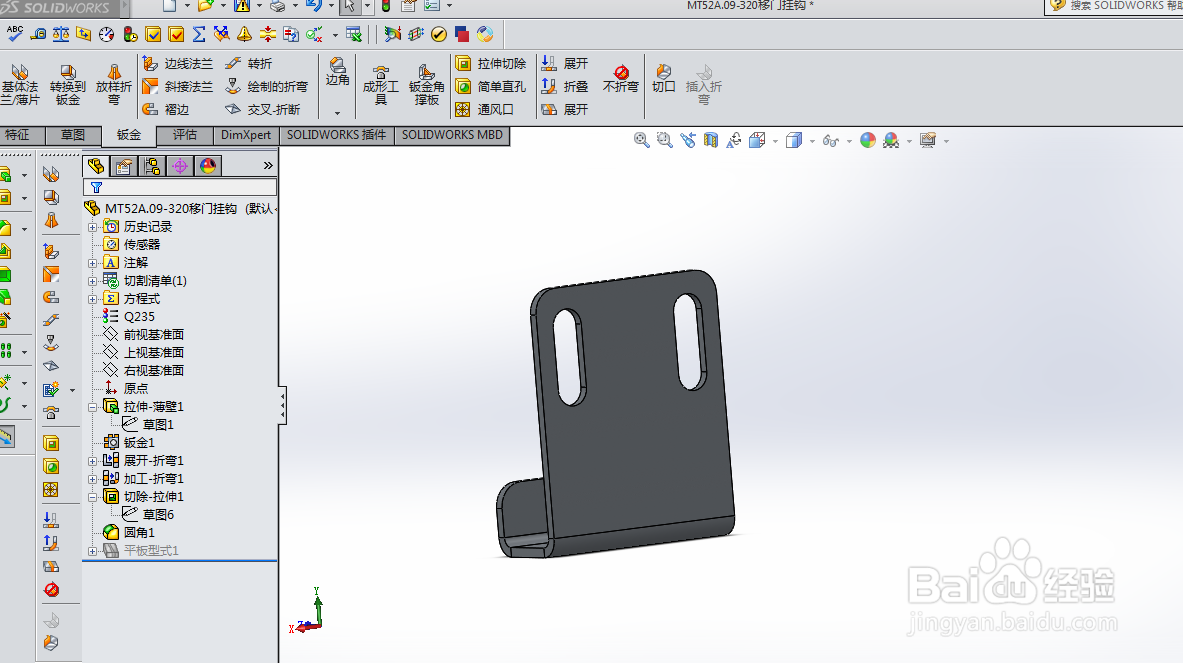Select the Q235 material entry
The height and width of the screenshot is (663, 1183).
point(130,317)
